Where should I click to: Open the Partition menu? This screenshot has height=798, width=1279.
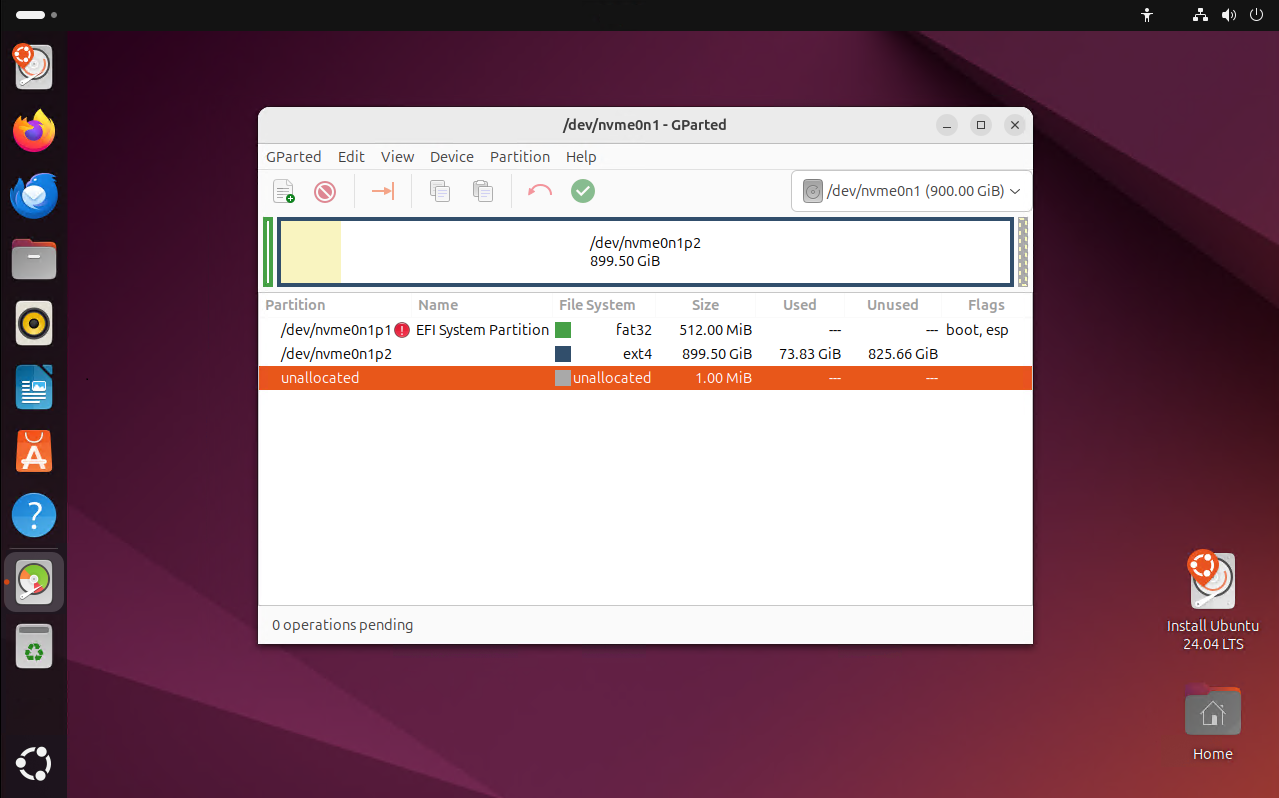point(520,156)
